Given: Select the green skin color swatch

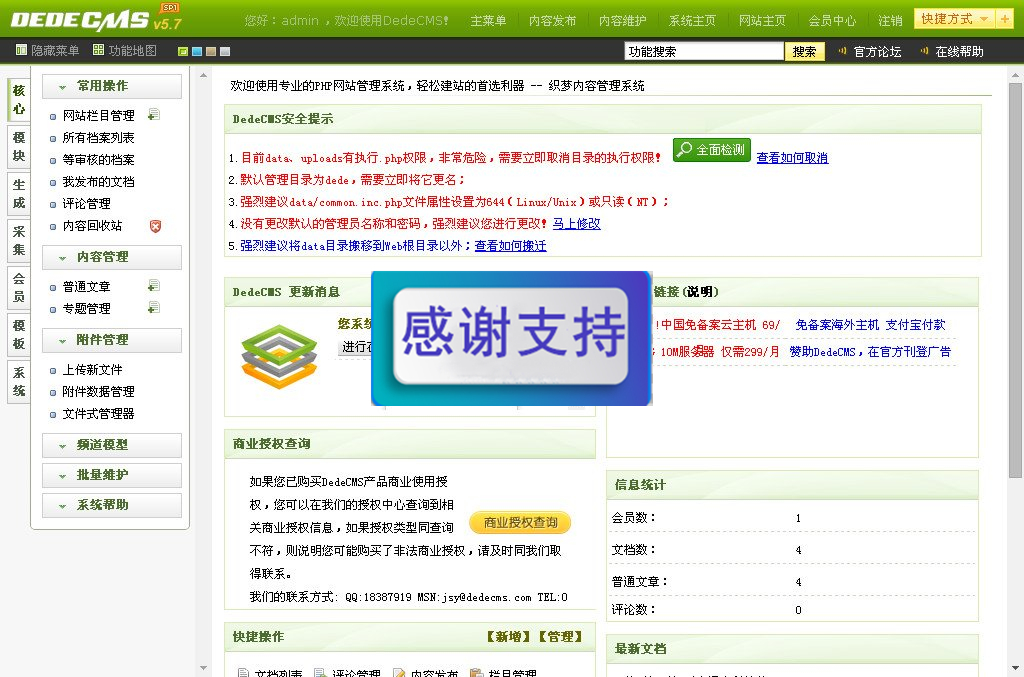Looking at the screenshot, I should click(x=183, y=51).
